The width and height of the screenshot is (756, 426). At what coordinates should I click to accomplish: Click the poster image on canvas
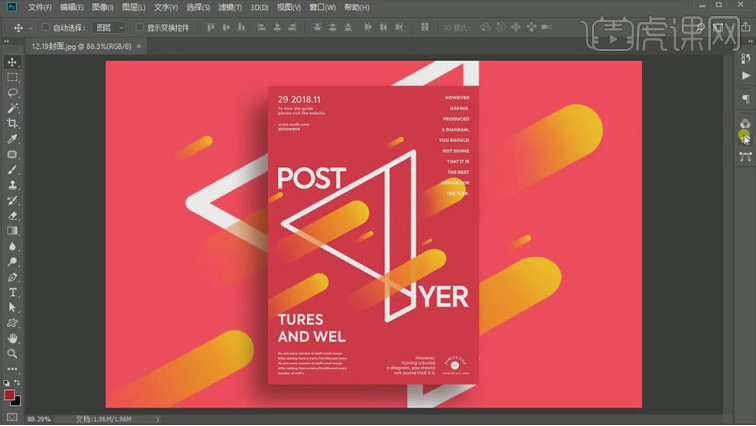[374, 234]
